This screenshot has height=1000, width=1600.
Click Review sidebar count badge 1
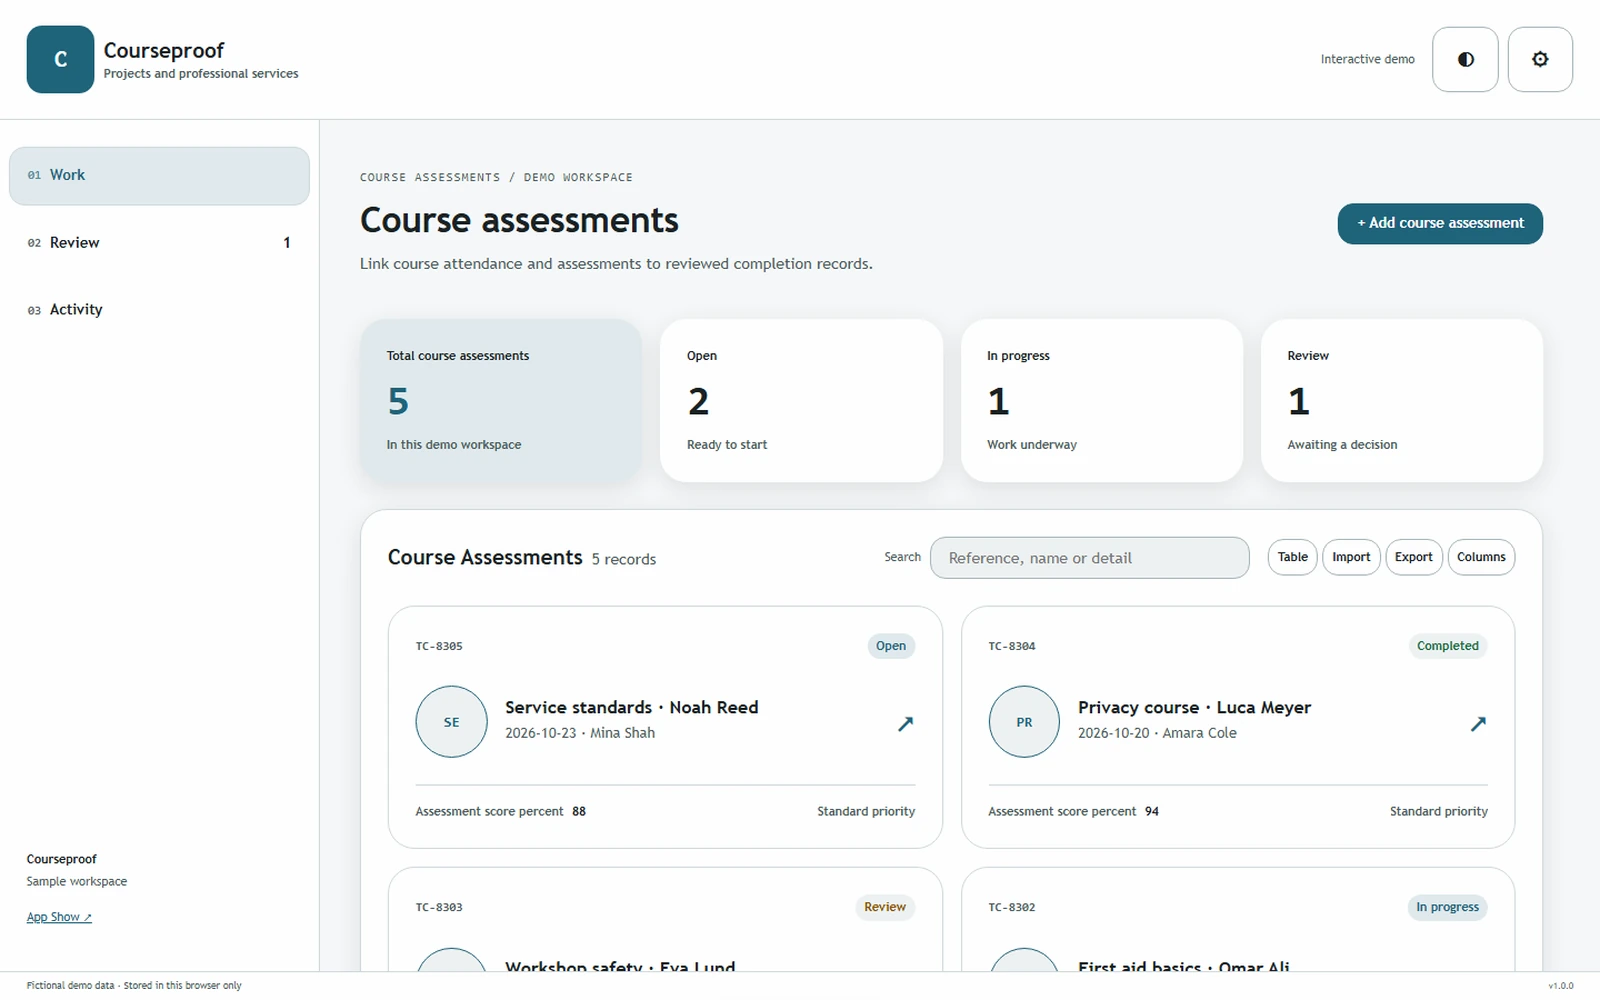tap(287, 243)
